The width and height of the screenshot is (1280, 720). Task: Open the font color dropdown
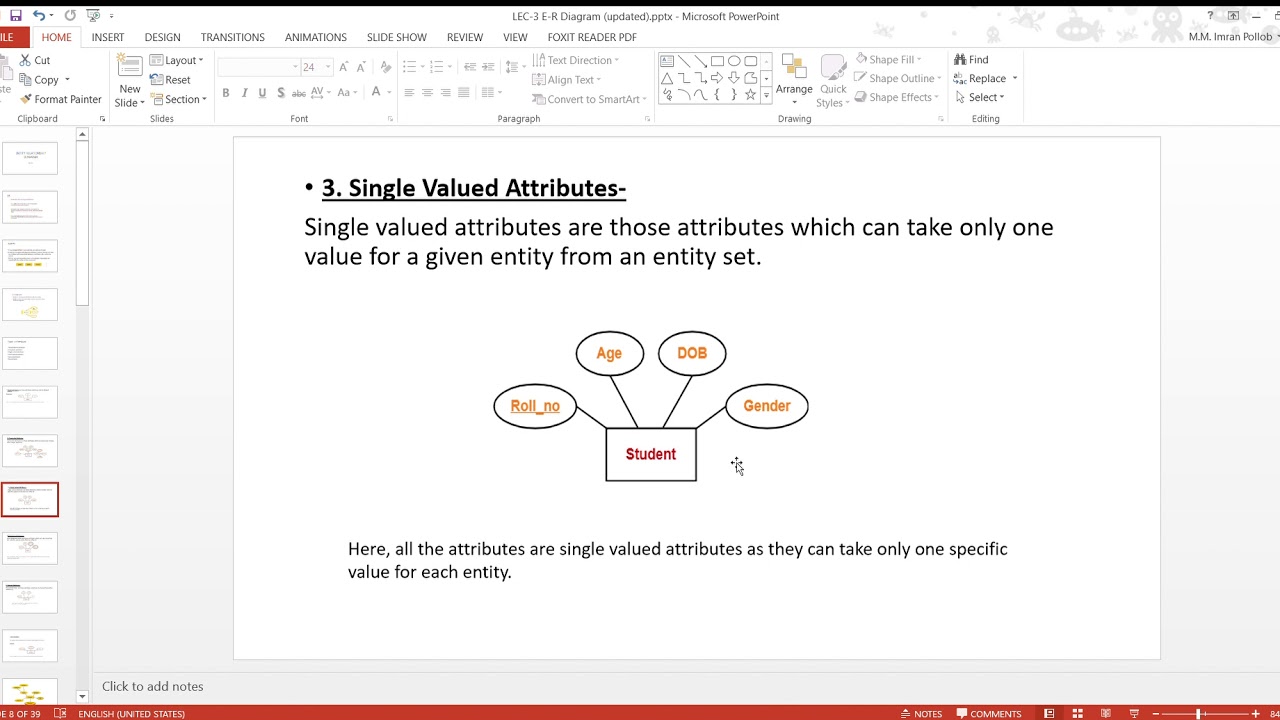click(390, 93)
